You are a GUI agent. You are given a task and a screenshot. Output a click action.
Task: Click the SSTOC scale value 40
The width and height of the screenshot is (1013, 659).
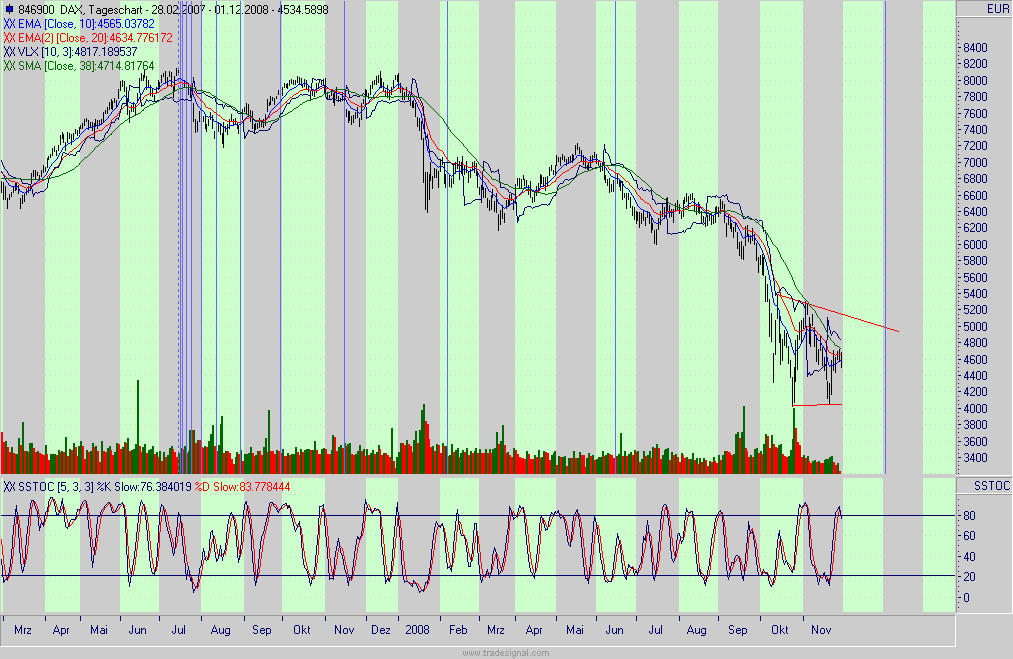pyautogui.click(x=969, y=557)
